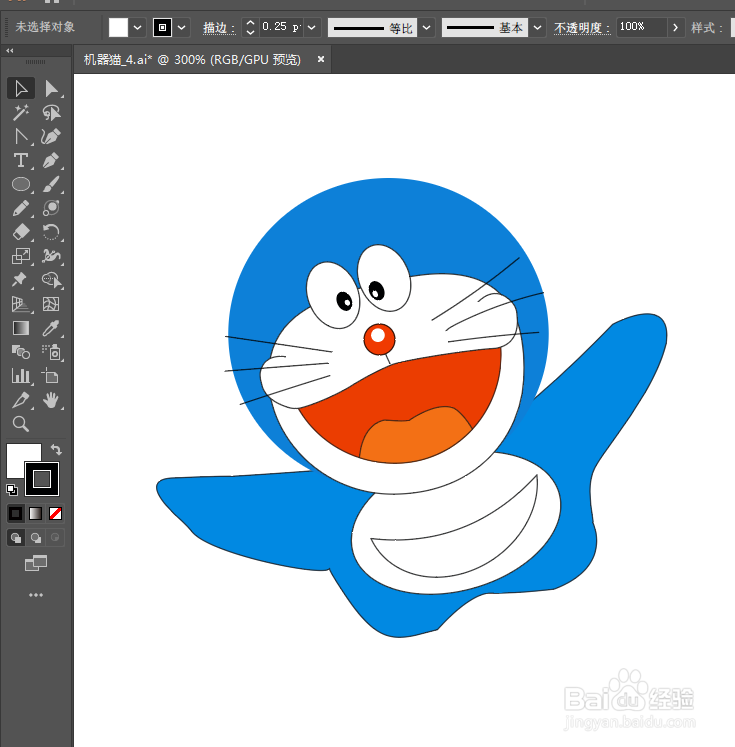The width and height of the screenshot is (735, 747).
Task: Open stroke color dropdown arrow
Action: point(181,27)
